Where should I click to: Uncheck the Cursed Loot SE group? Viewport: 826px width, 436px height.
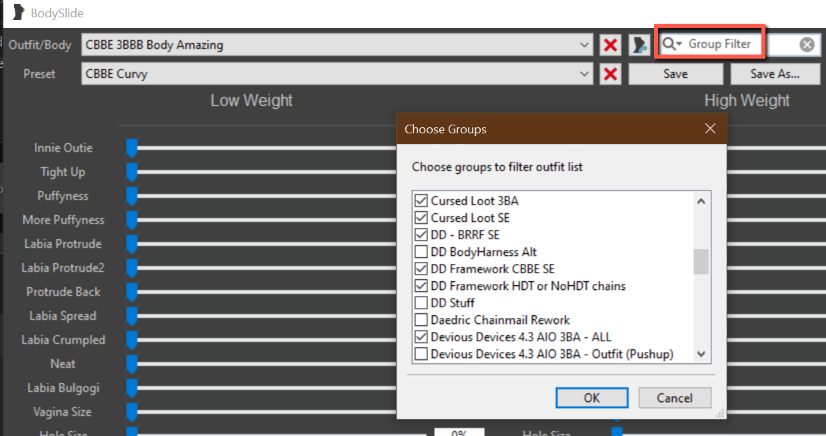pyautogui.click(x=421, y=217)
